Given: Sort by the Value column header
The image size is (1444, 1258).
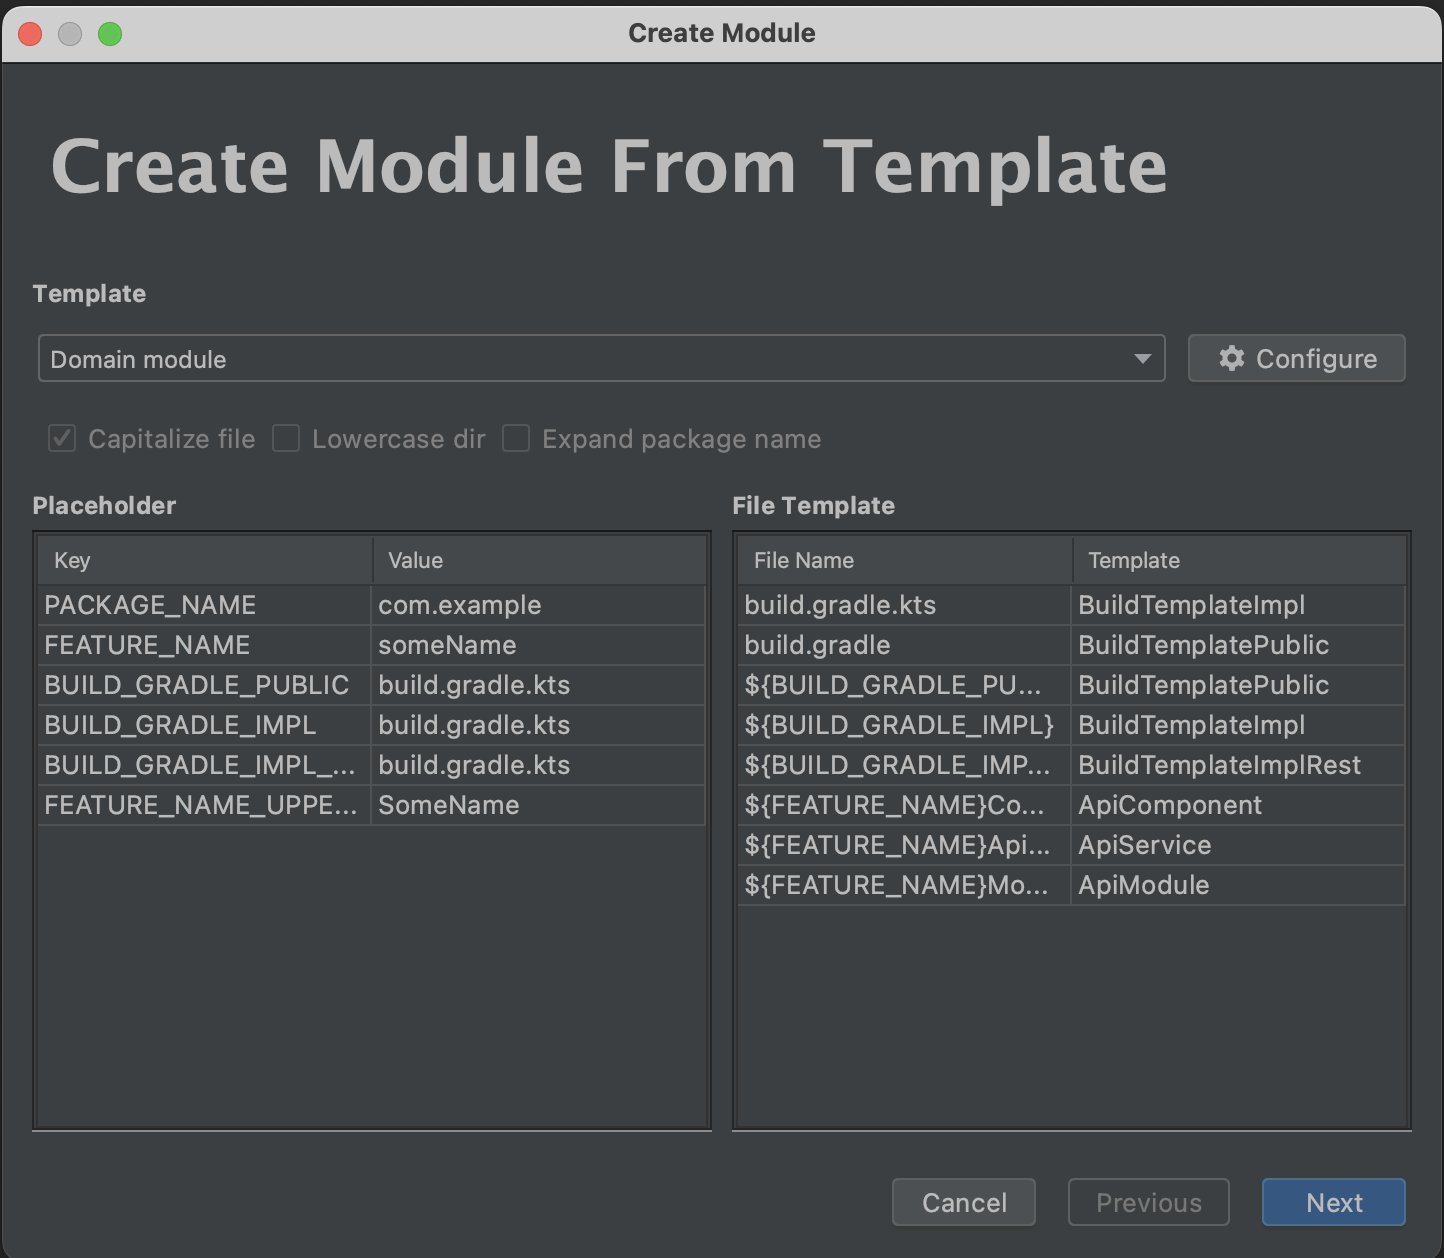Looking at the screenshot, I should point(415,560).
